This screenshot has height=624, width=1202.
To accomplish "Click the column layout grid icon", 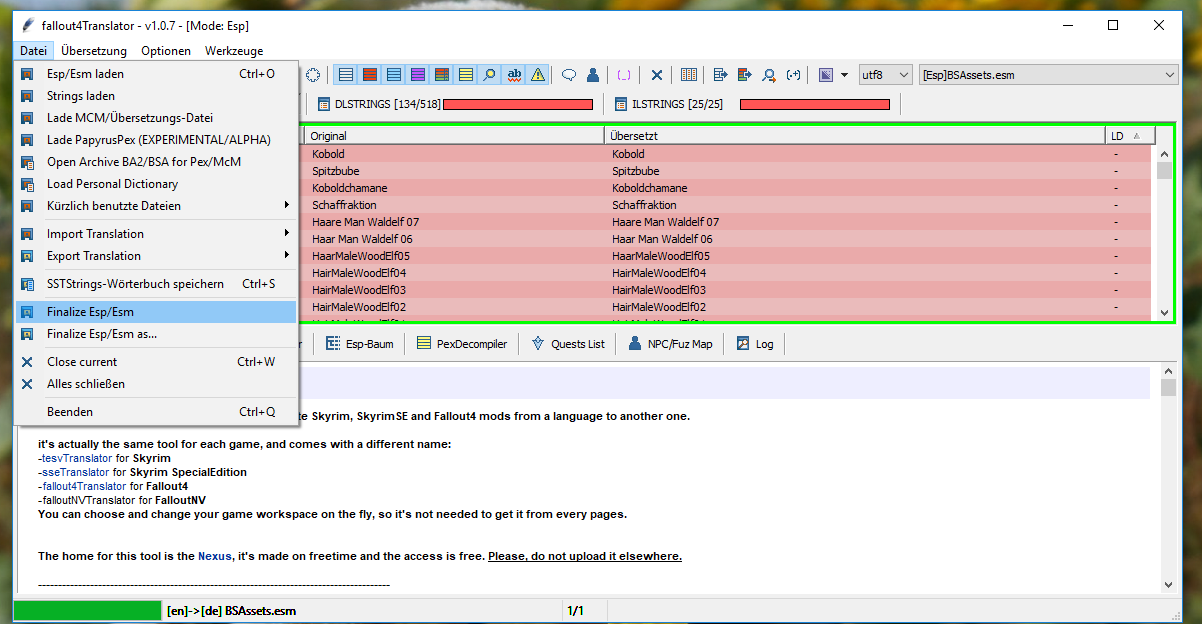I will (689, 75).
